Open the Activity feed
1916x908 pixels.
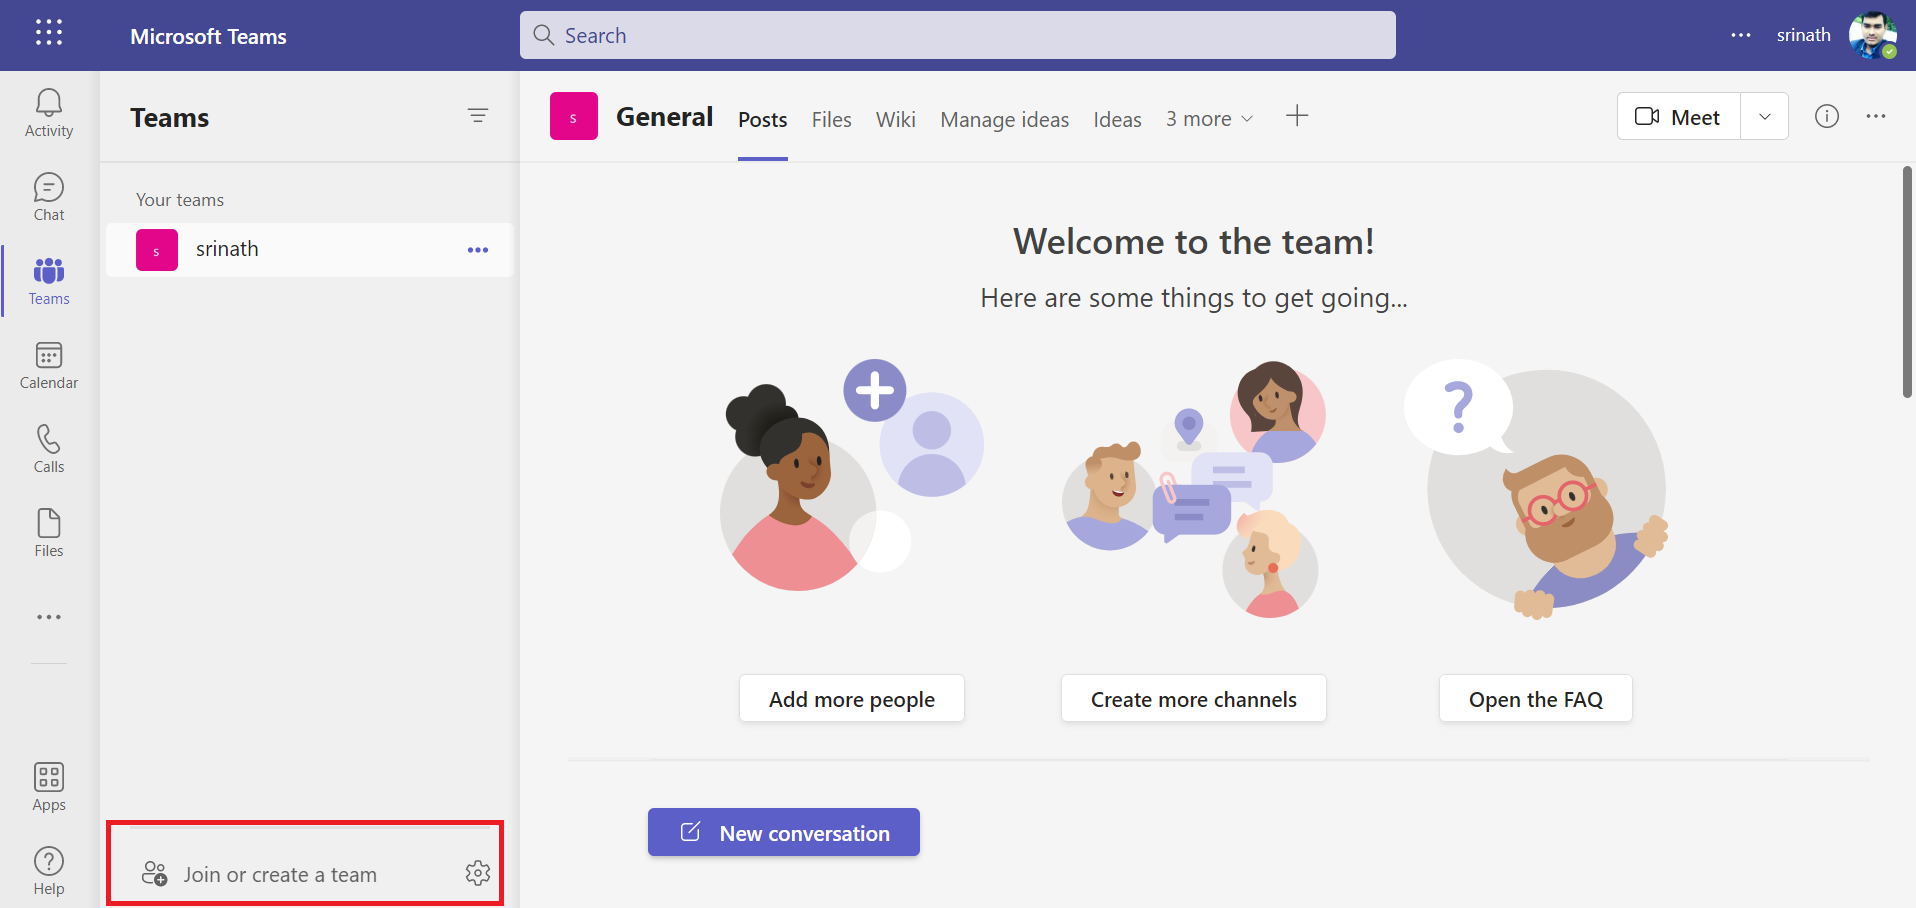coord(49,113)
